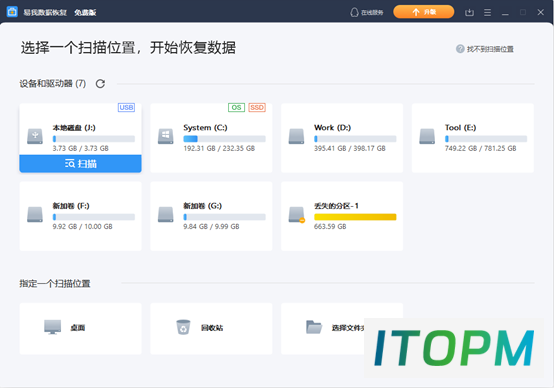Minimize the data recovery window

[505, 13]
